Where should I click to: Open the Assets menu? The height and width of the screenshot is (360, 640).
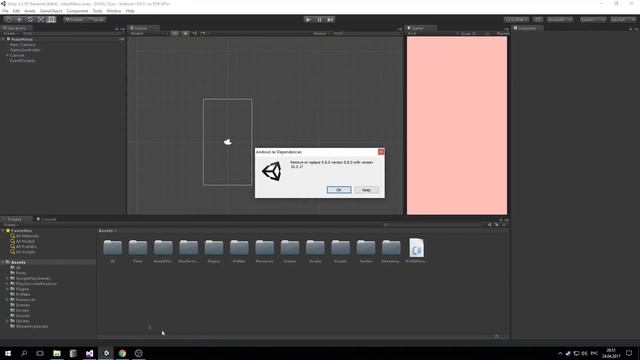tap(30, 11)
